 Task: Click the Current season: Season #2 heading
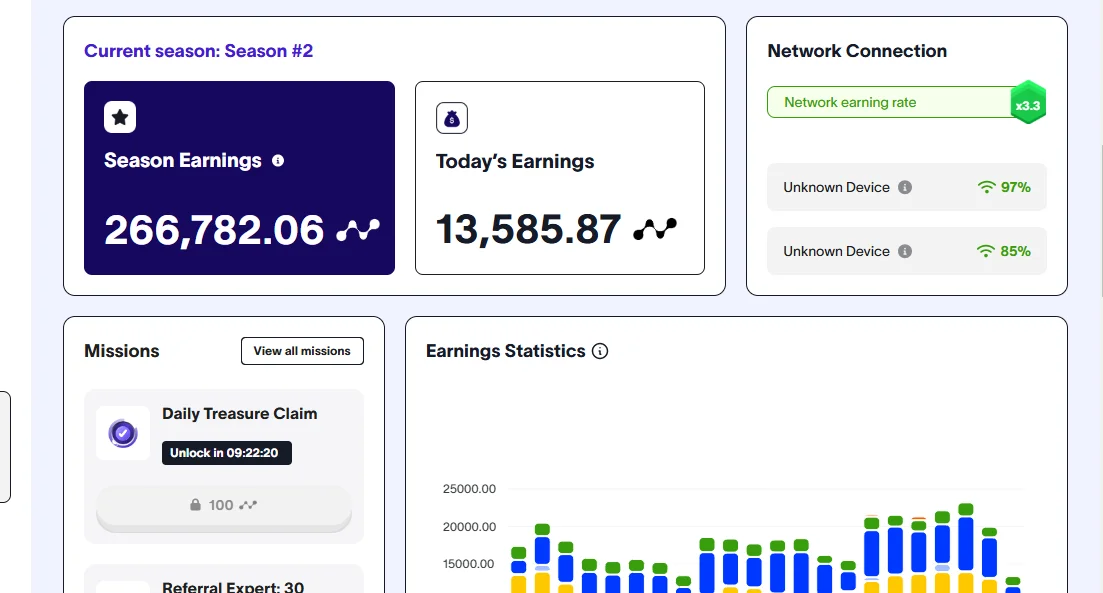pos(198,51)
